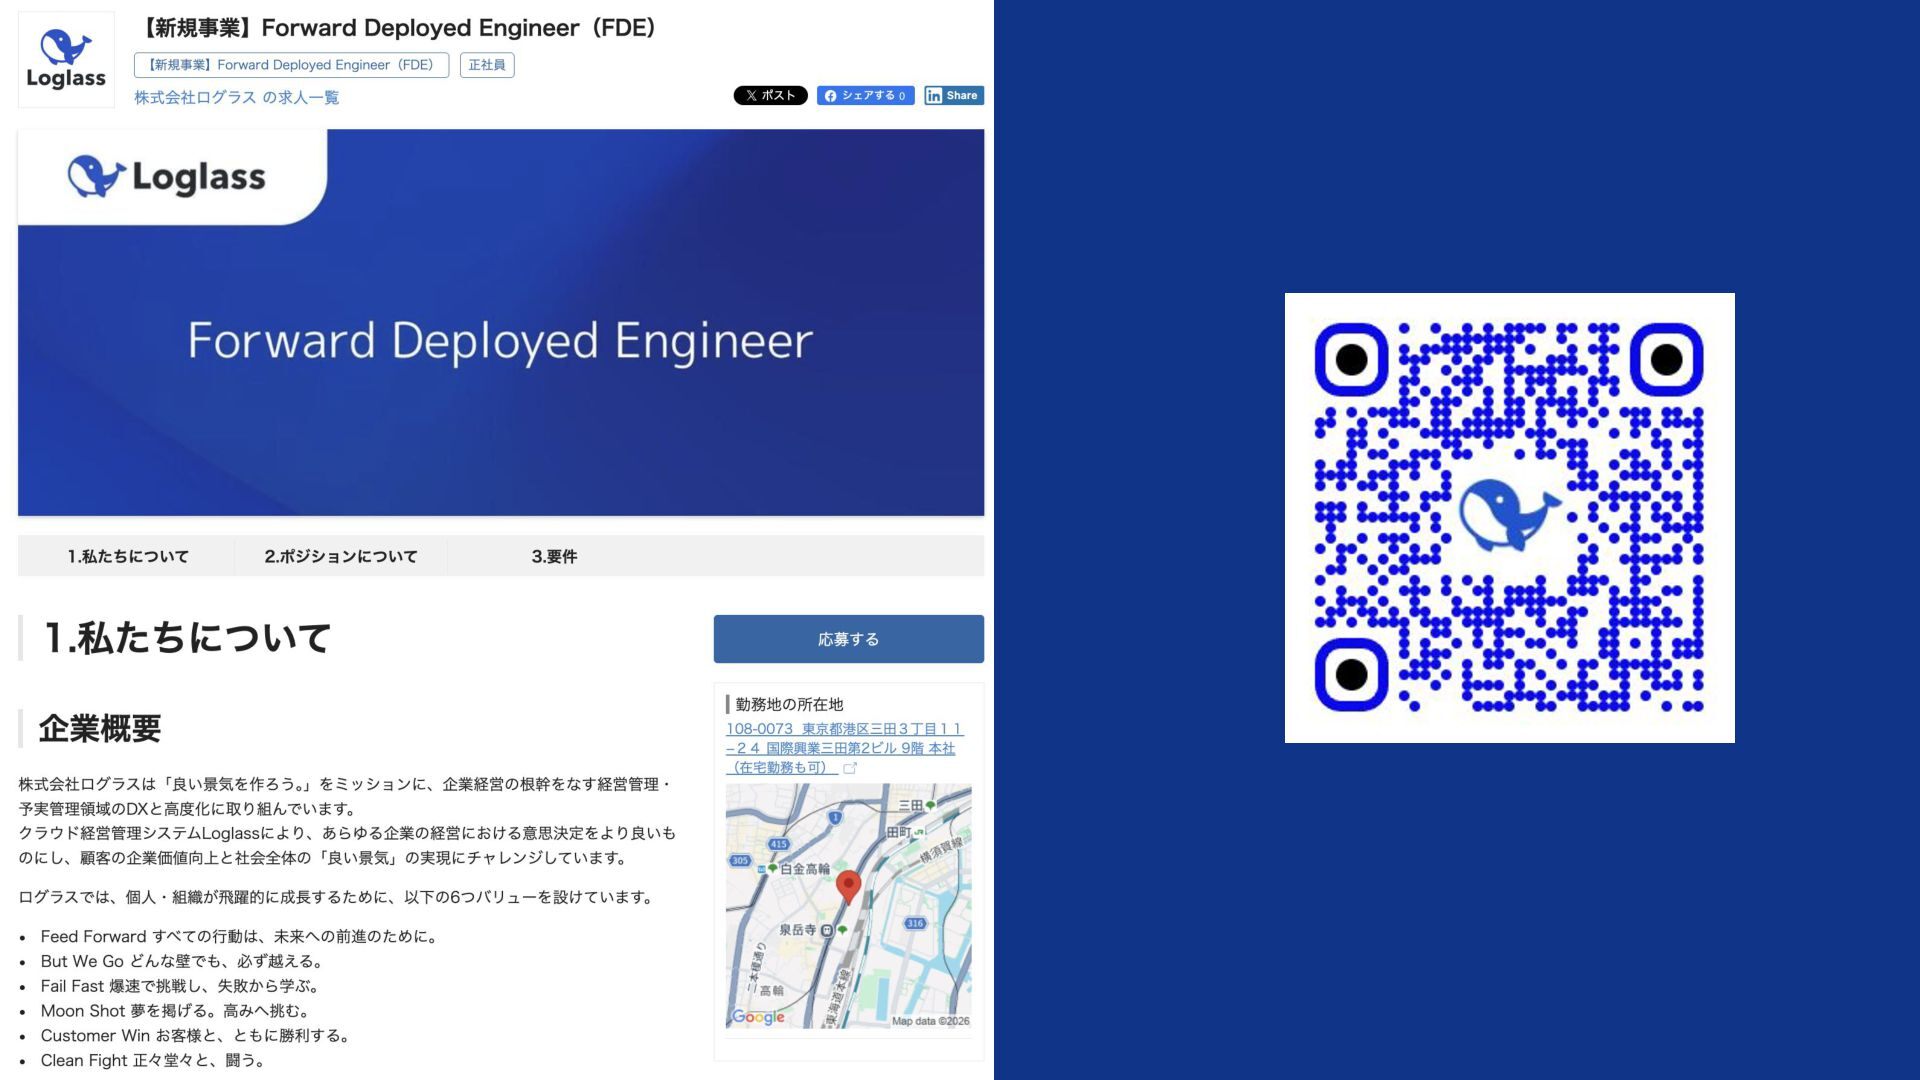Click the Forward Deployed Engineer banner image
The width and height of the screenshot is (1920, 1080).
501,322
